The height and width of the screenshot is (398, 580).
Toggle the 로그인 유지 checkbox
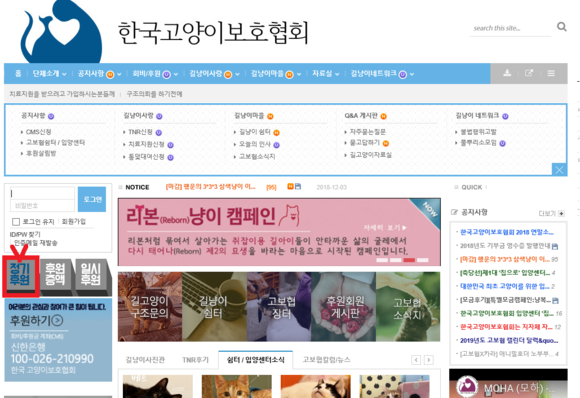(x=16, y=222)
